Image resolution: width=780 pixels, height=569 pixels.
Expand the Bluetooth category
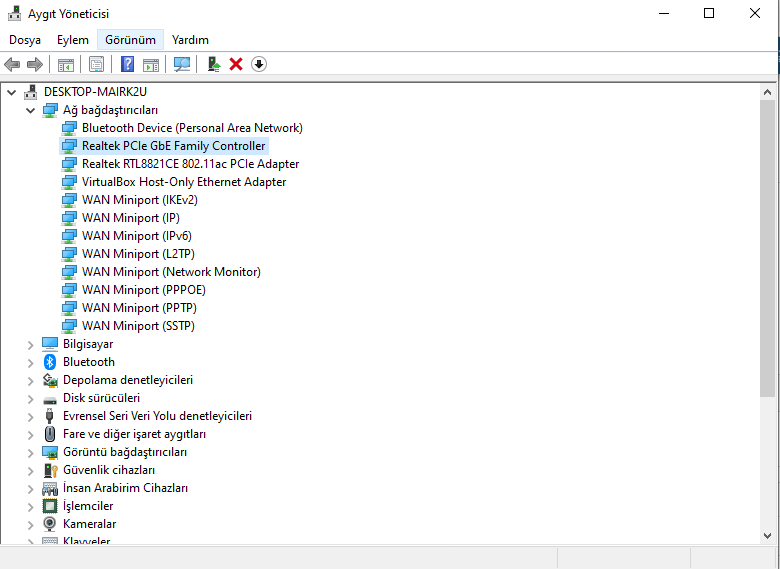click(x=30, y=363)
